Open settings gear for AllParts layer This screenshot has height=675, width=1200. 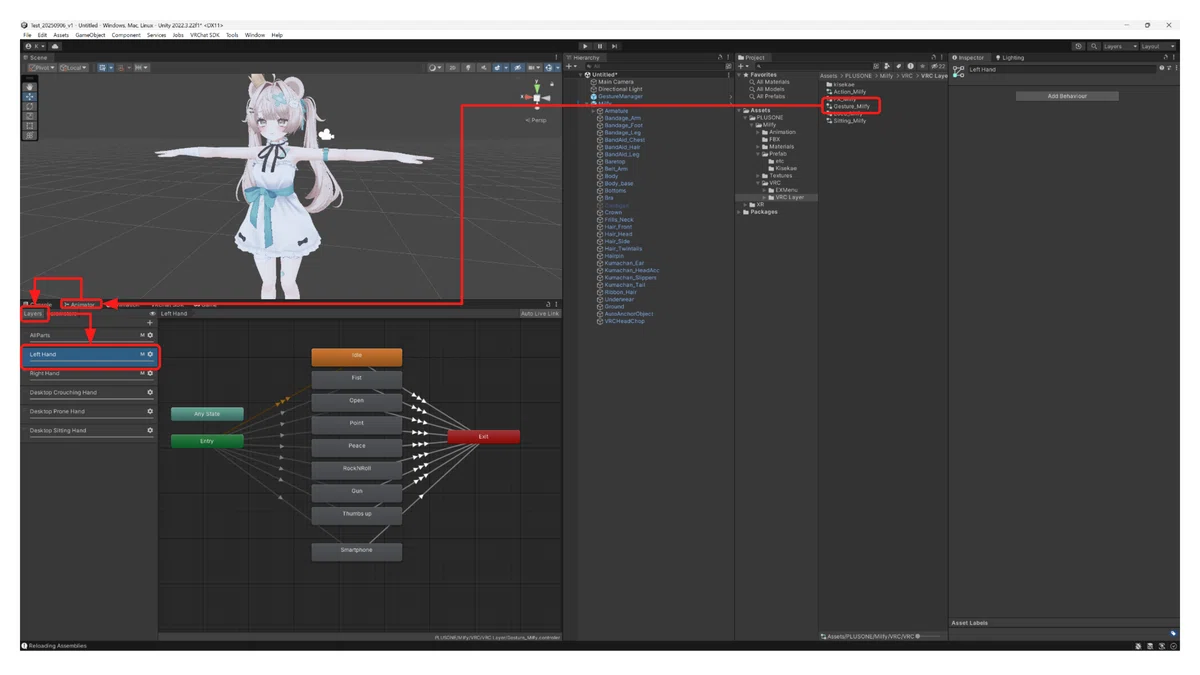pyautogui.click(x=150, y=335)
